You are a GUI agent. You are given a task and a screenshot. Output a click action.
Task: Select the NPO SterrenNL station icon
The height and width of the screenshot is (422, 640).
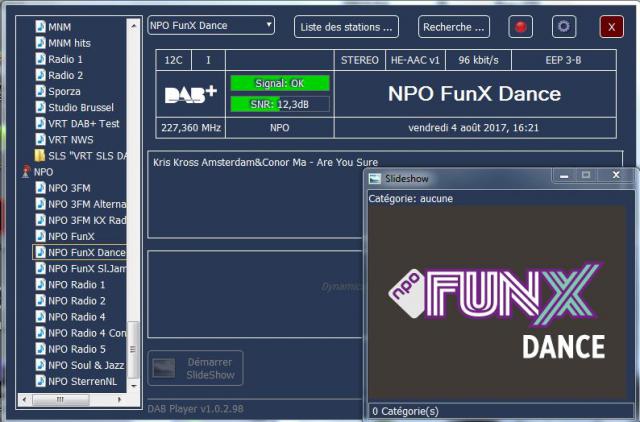[40, 381]
